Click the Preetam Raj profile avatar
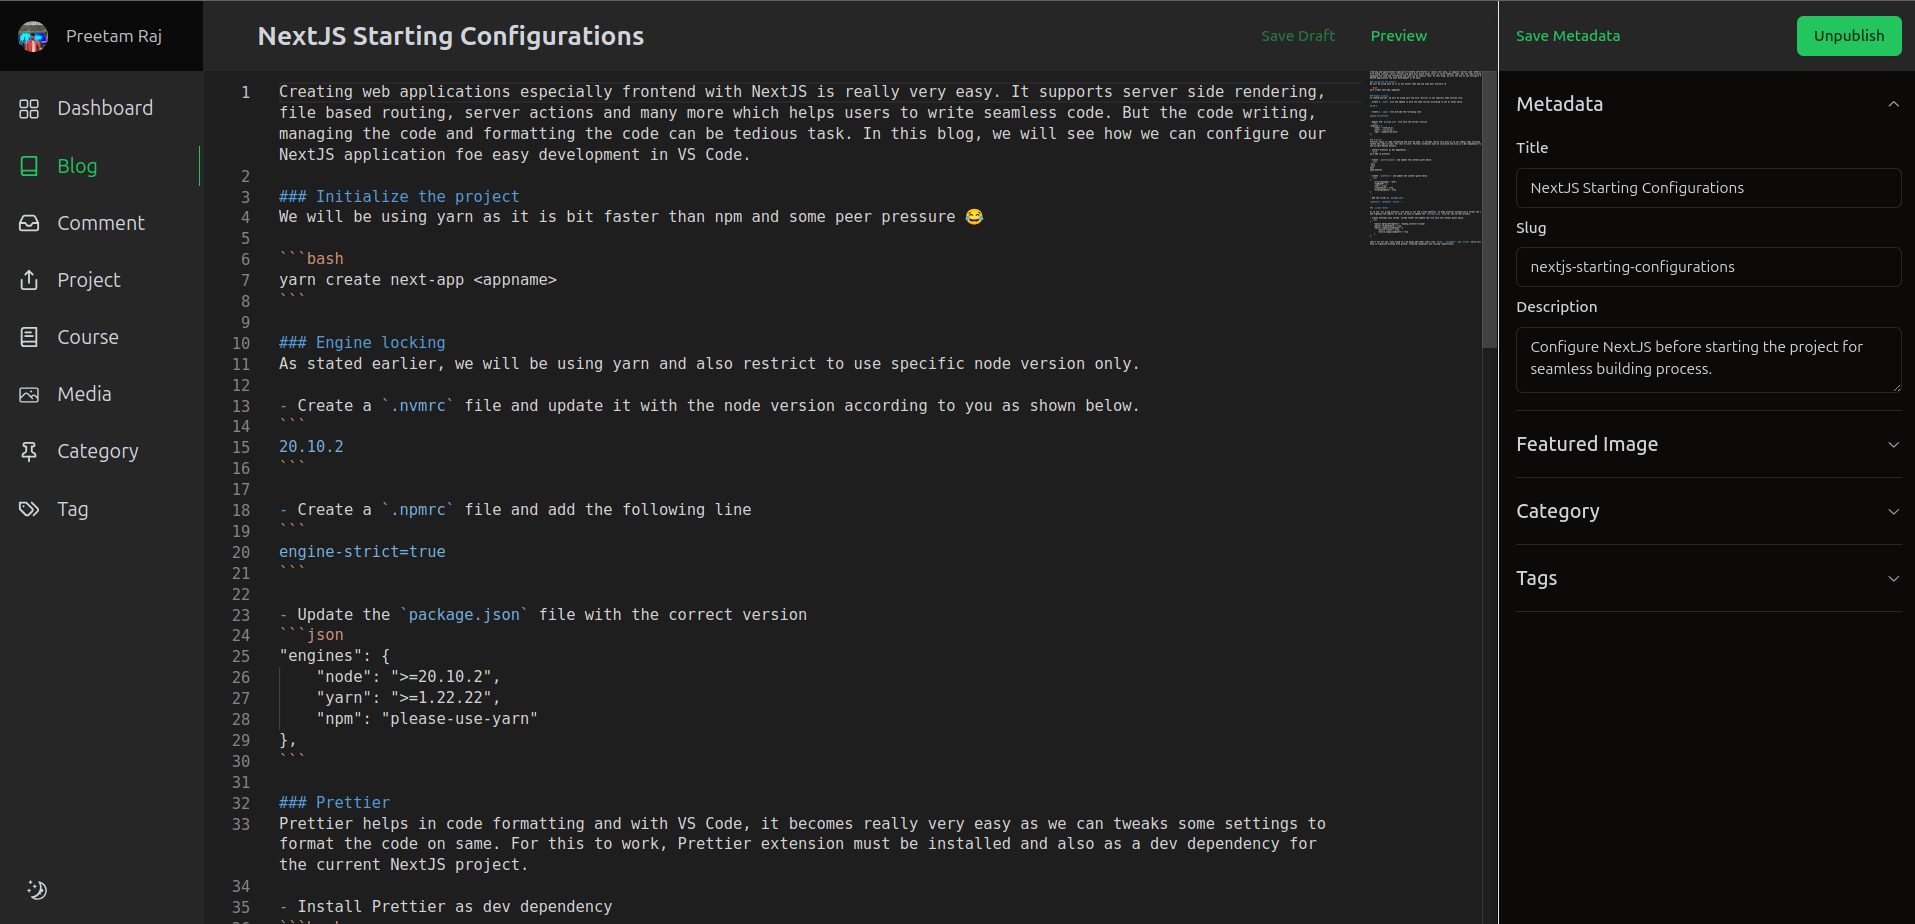Screen dimensions: 1915x924 [x=33, y=36]
